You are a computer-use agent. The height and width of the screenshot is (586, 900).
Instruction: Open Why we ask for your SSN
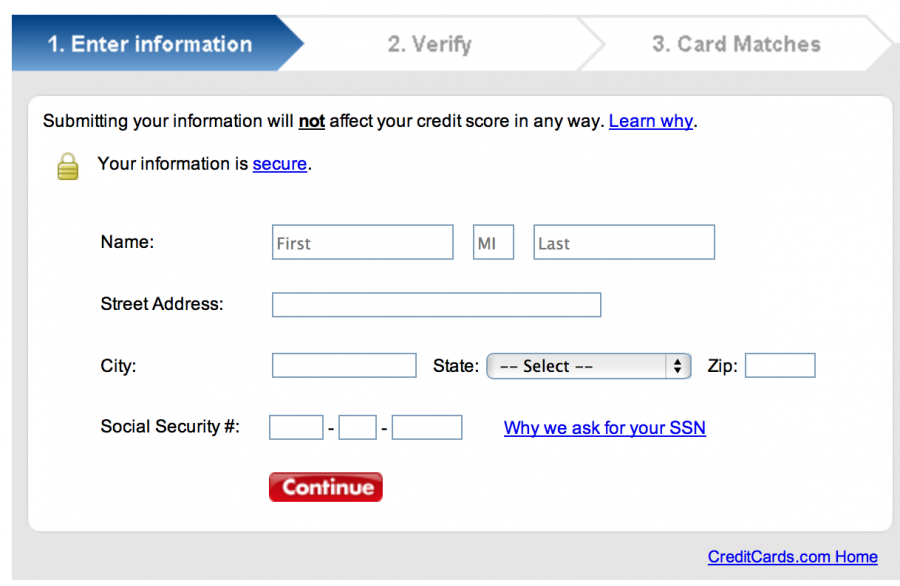click(x=604, y=428)
